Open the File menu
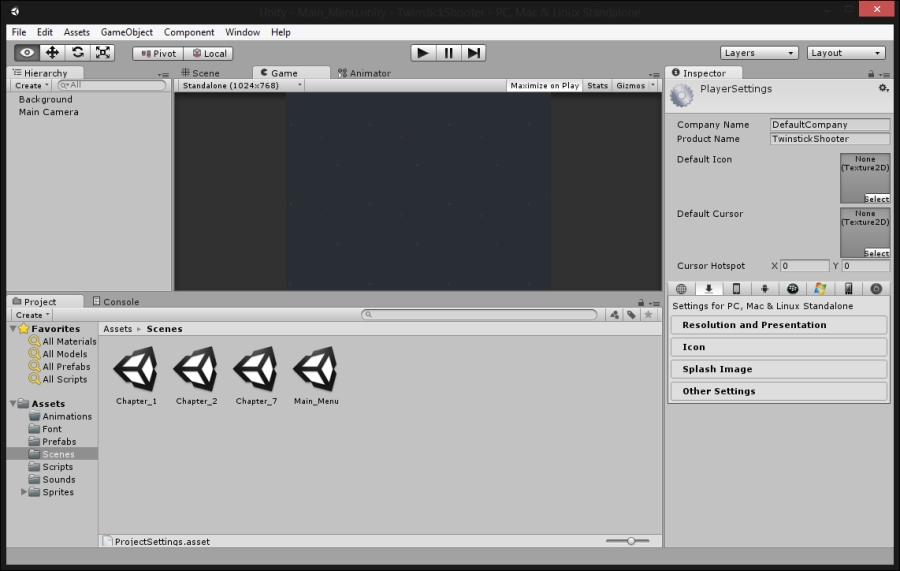The height and width of the screenshot is (571, 900). [19, 32]
